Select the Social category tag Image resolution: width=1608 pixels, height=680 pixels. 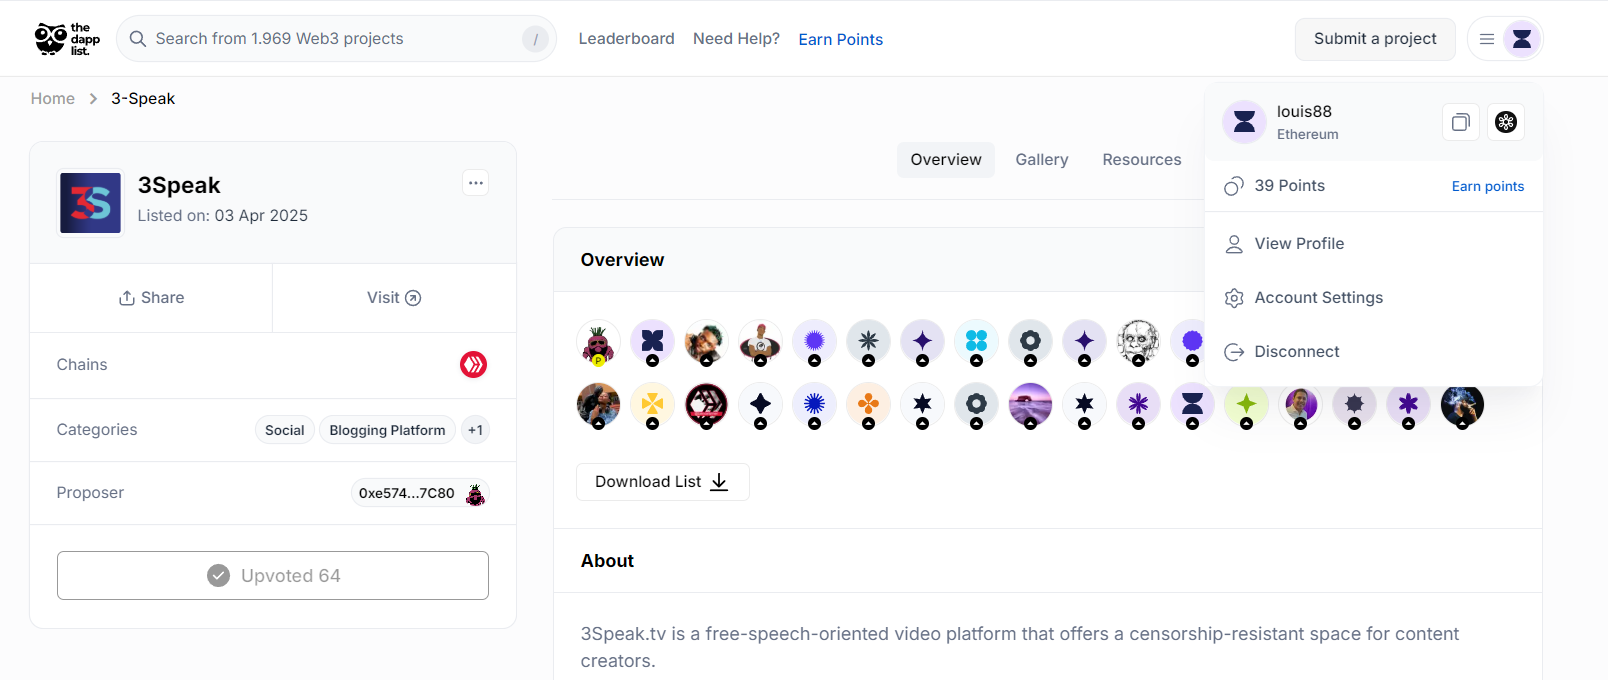click(285, 430)
